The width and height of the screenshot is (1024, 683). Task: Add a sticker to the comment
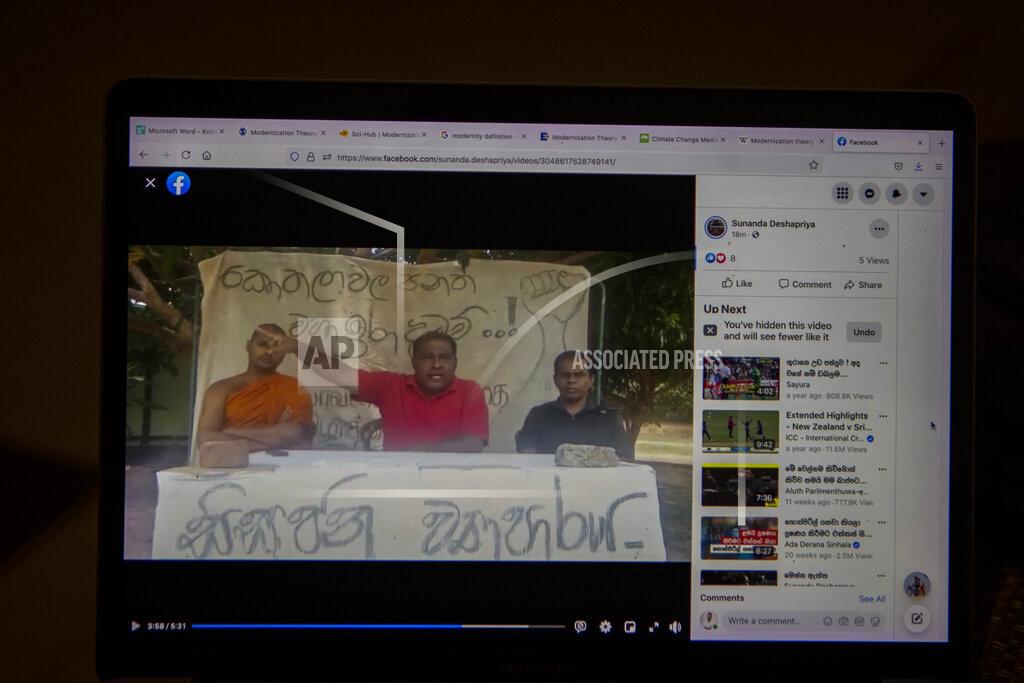tap(875, 622)
